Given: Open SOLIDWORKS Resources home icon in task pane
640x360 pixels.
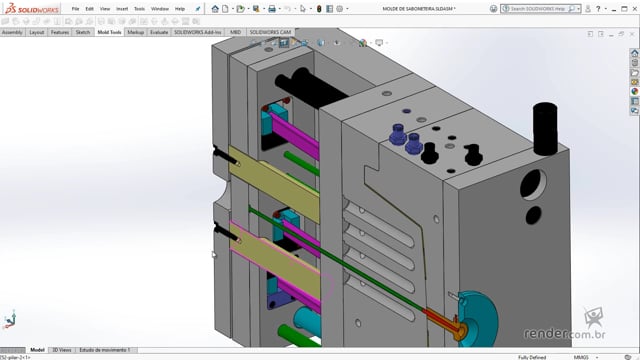Looking at the screenshot, I should pyautogui.click(x=634, y=53).
